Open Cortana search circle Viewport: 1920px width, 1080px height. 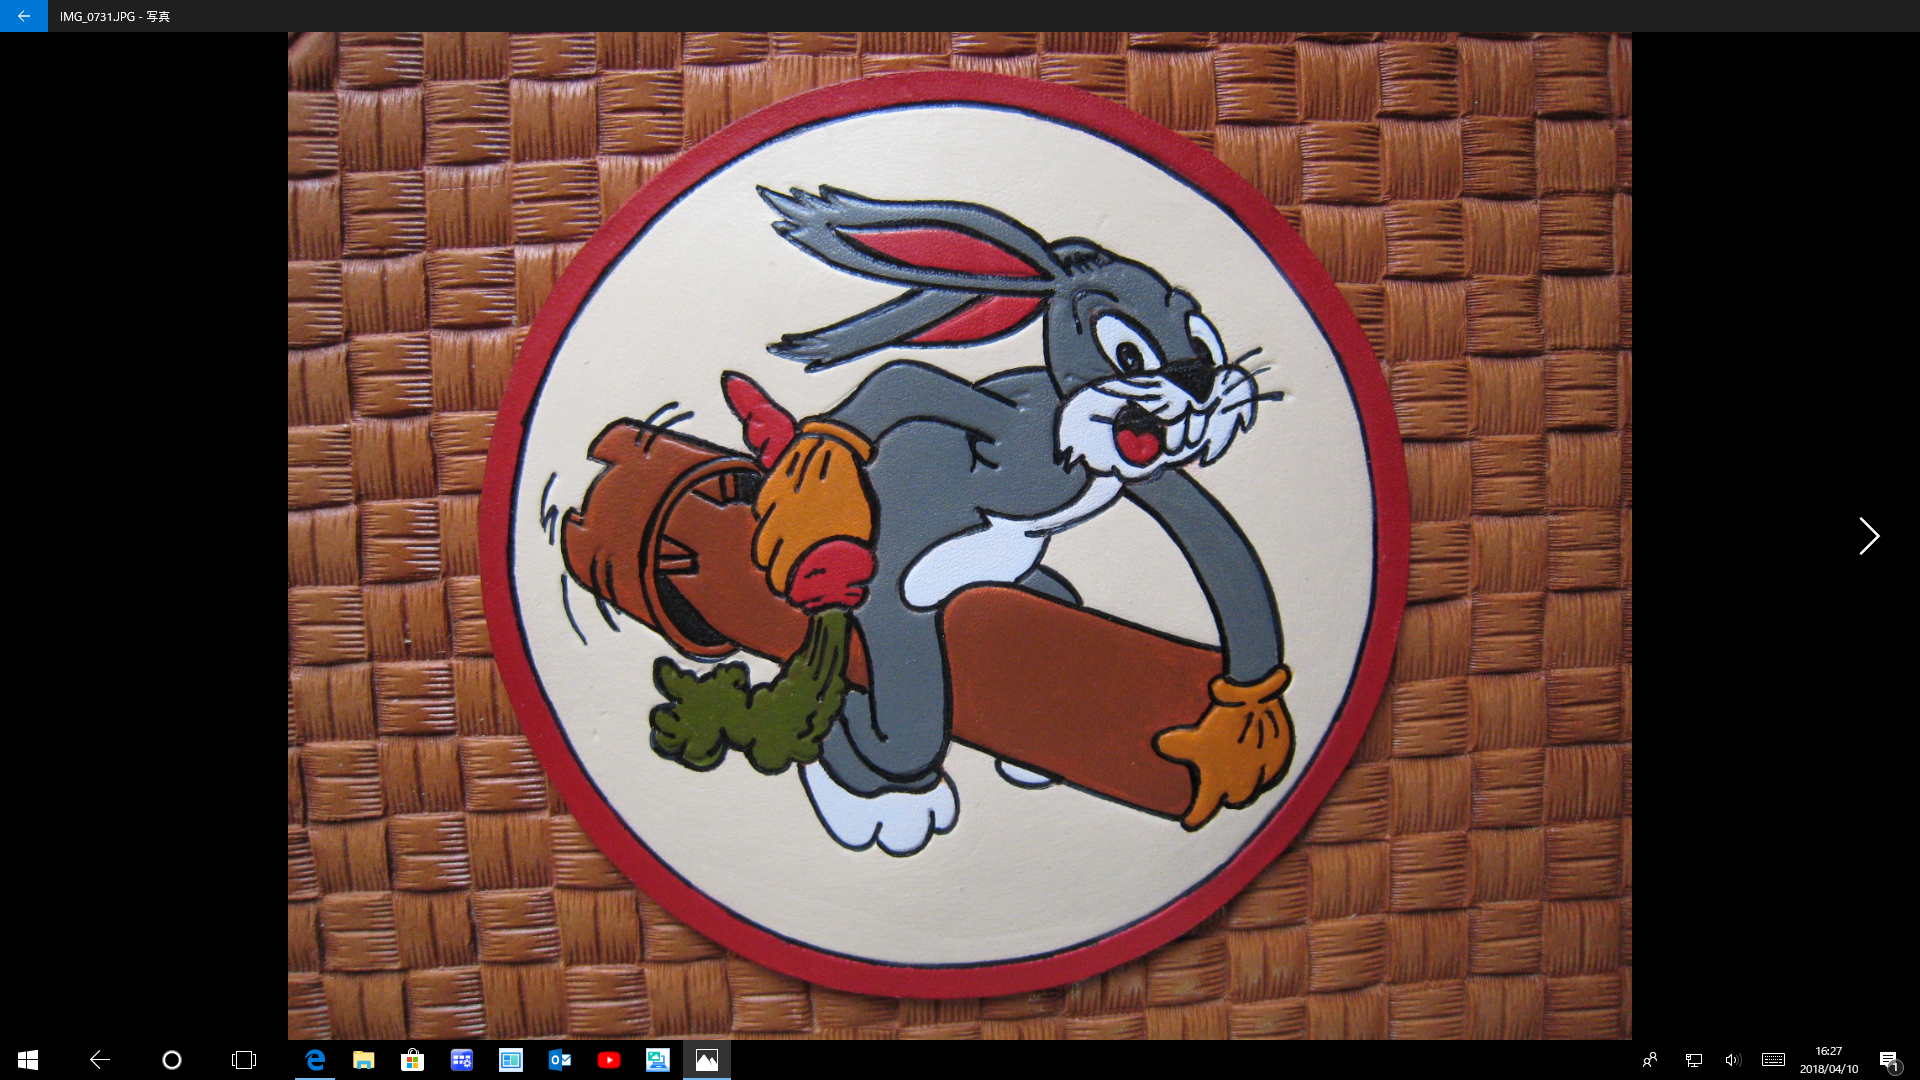(x=171, y=1060)
